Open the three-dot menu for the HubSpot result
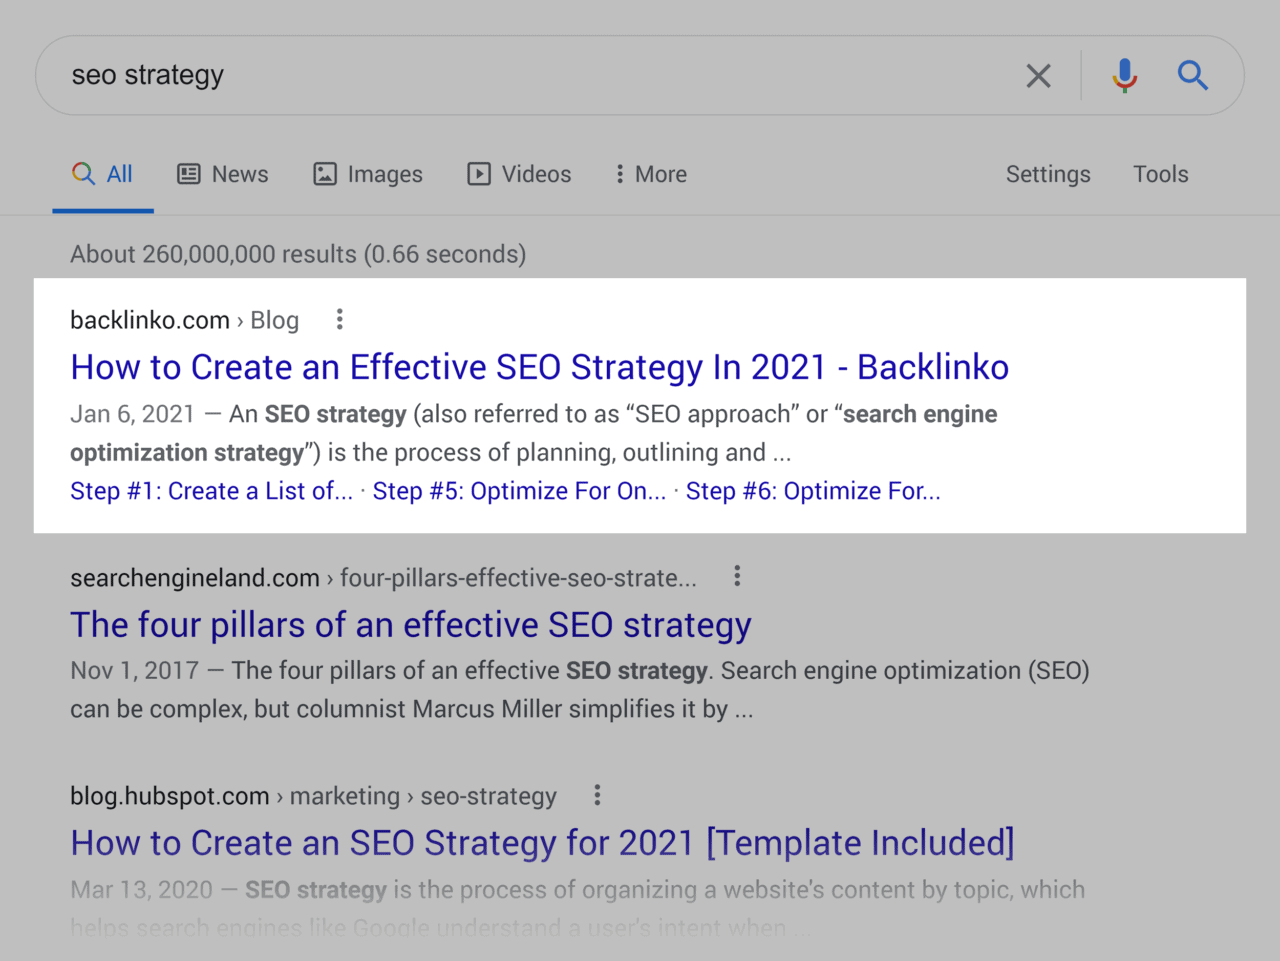 point(596,794)
